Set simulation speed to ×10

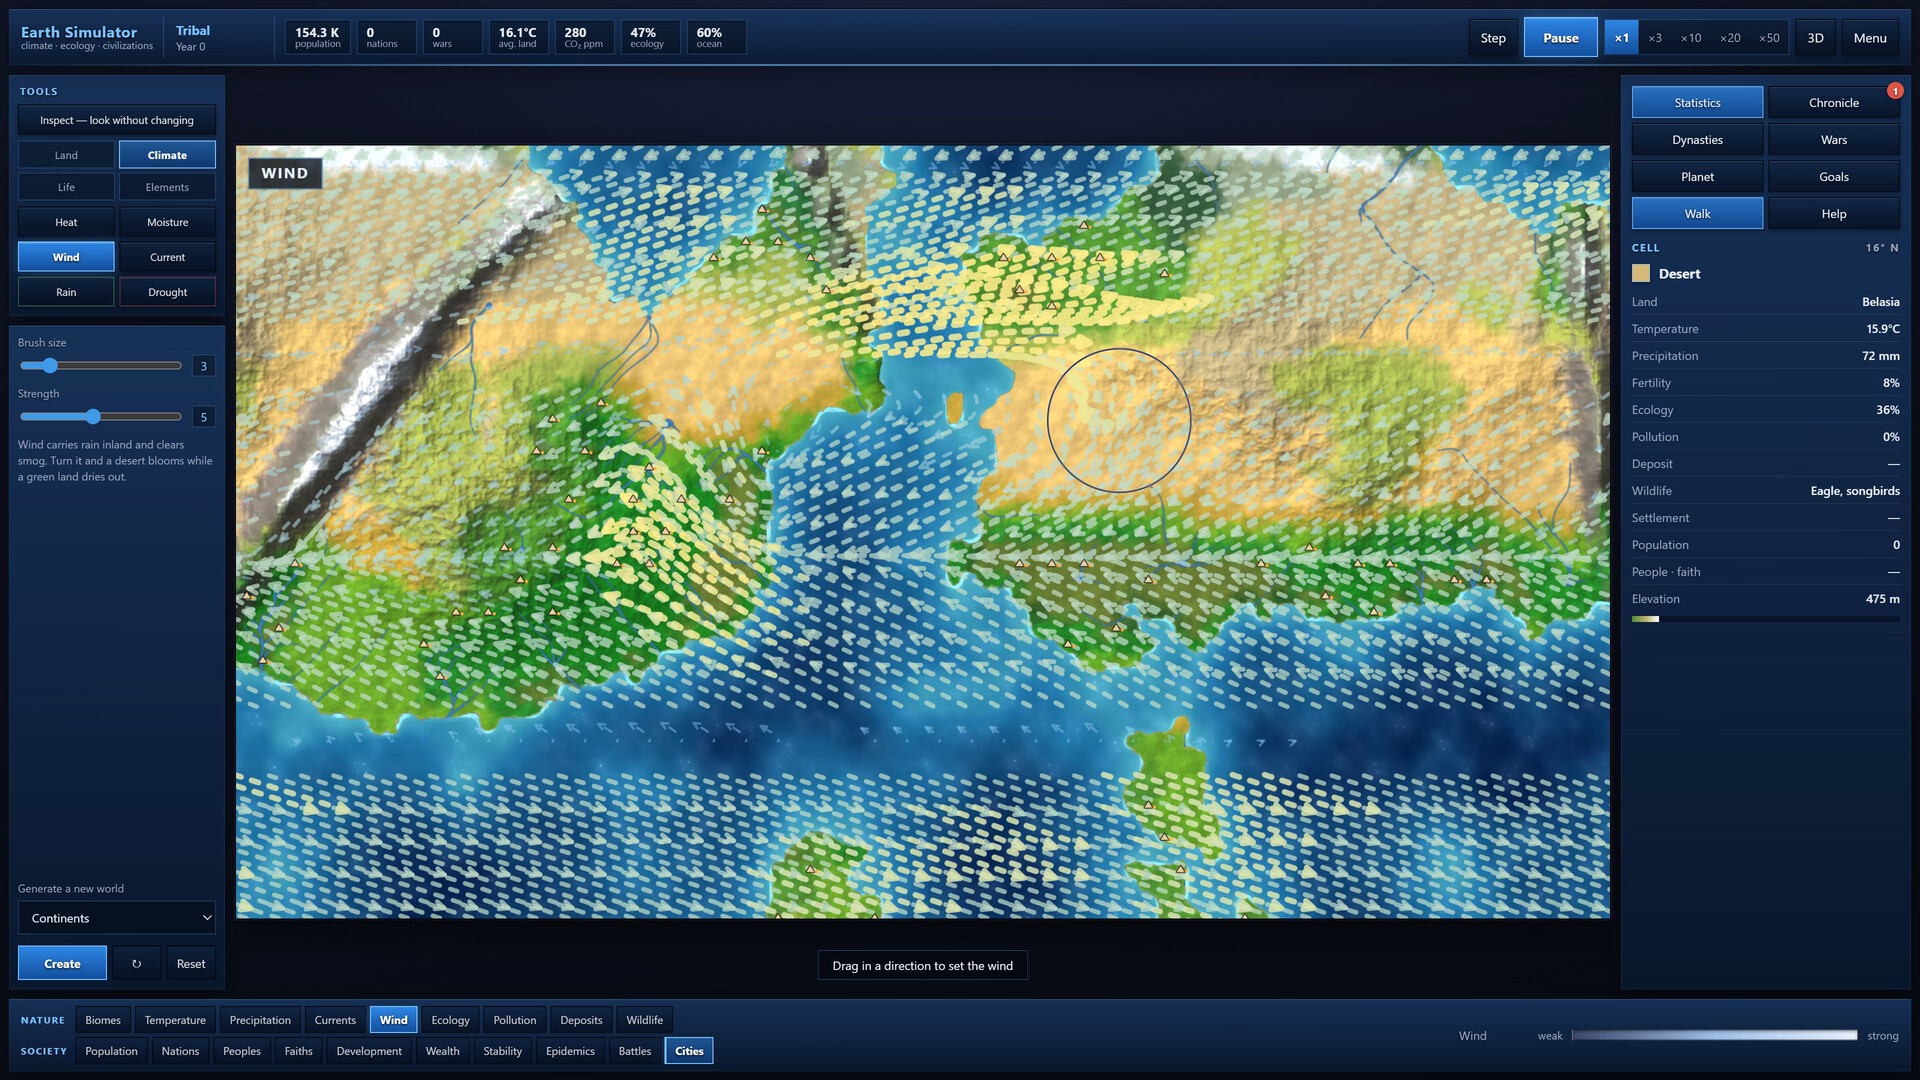1691,38
